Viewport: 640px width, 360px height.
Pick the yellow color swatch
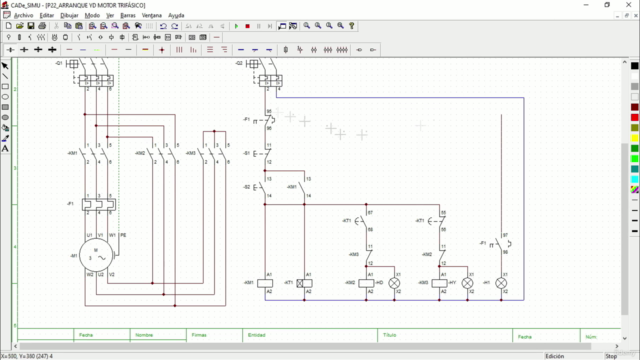(635, 138)
